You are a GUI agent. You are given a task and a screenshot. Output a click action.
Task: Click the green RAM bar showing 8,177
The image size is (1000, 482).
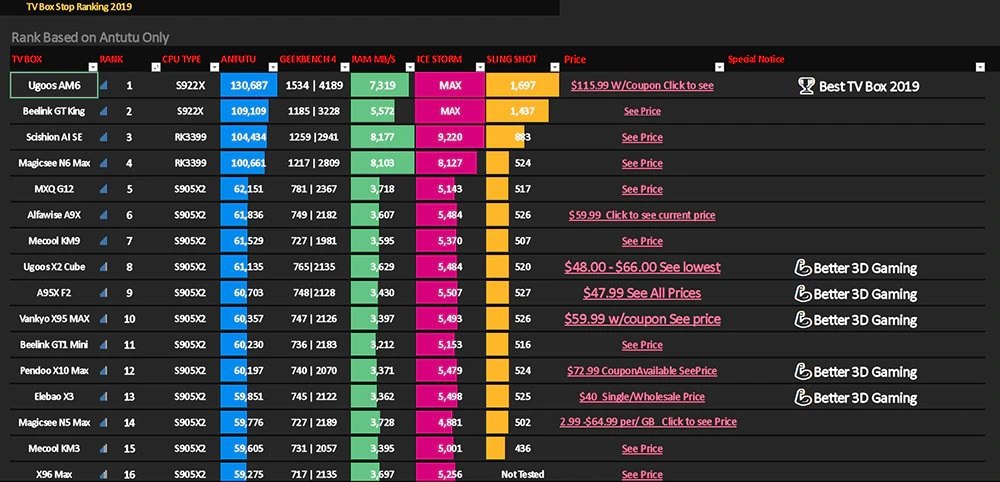click(x=383, y=137)
